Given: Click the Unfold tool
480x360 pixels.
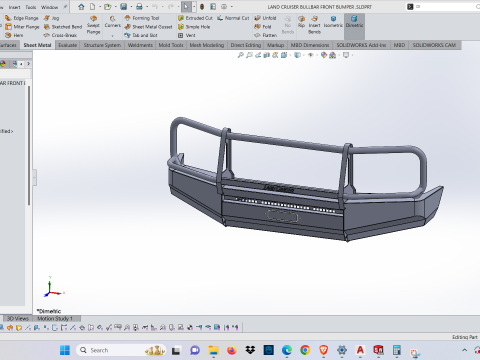Looking at the screenshot, I should pos(265,18).
